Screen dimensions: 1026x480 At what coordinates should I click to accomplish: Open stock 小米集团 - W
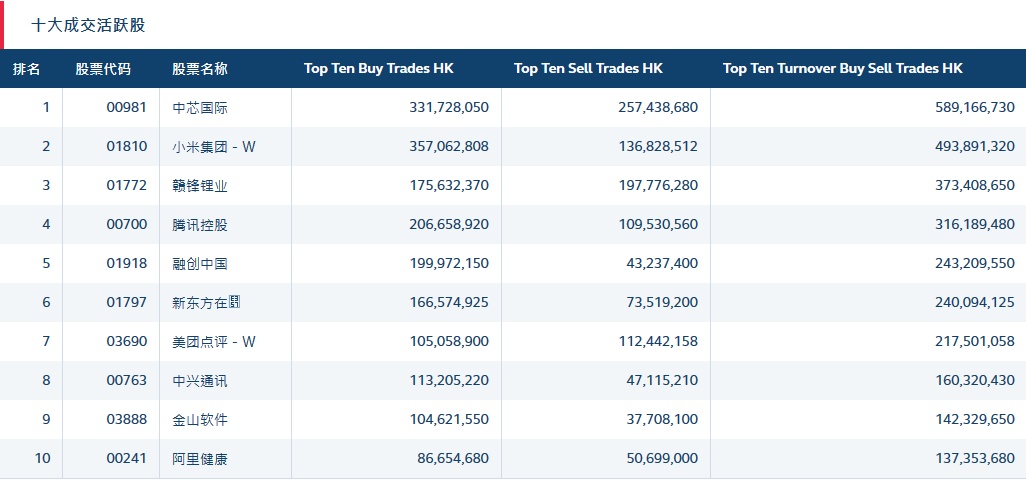214,147
